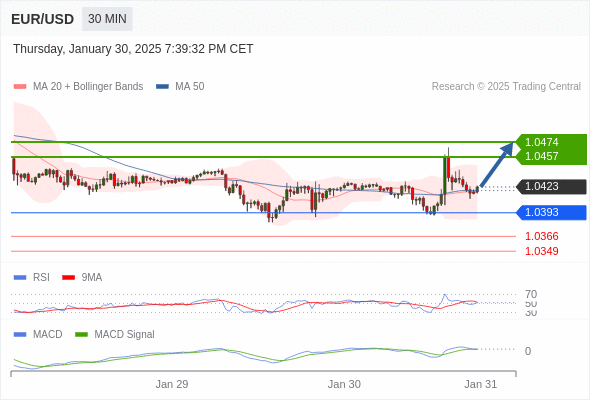The width and height of the screenshot is (590, 400).
Task: Click the blue MA 50 legend swatch
Action: [x=162, y=87]
